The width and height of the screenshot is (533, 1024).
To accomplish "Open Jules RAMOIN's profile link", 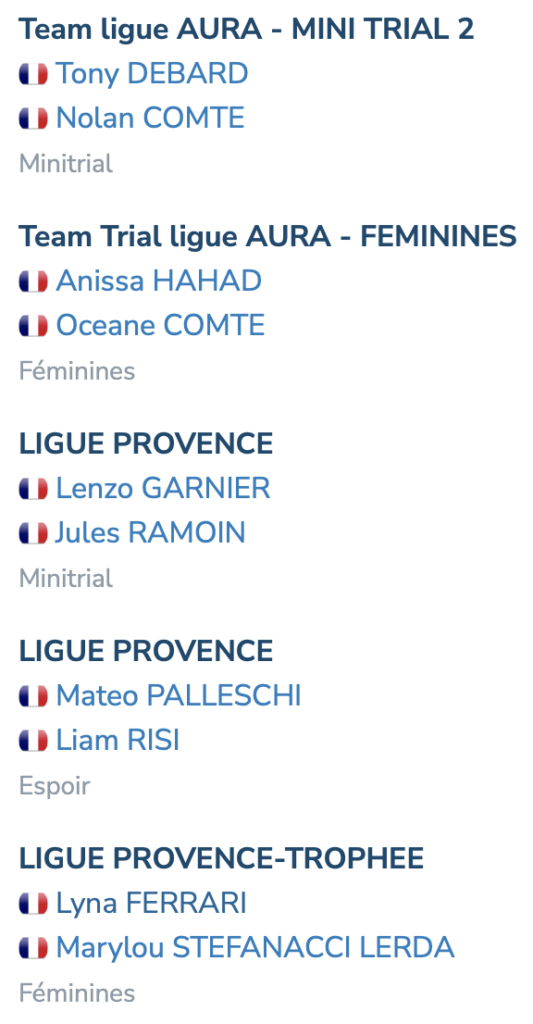I will pyautogui.click(x=151, y=533).
